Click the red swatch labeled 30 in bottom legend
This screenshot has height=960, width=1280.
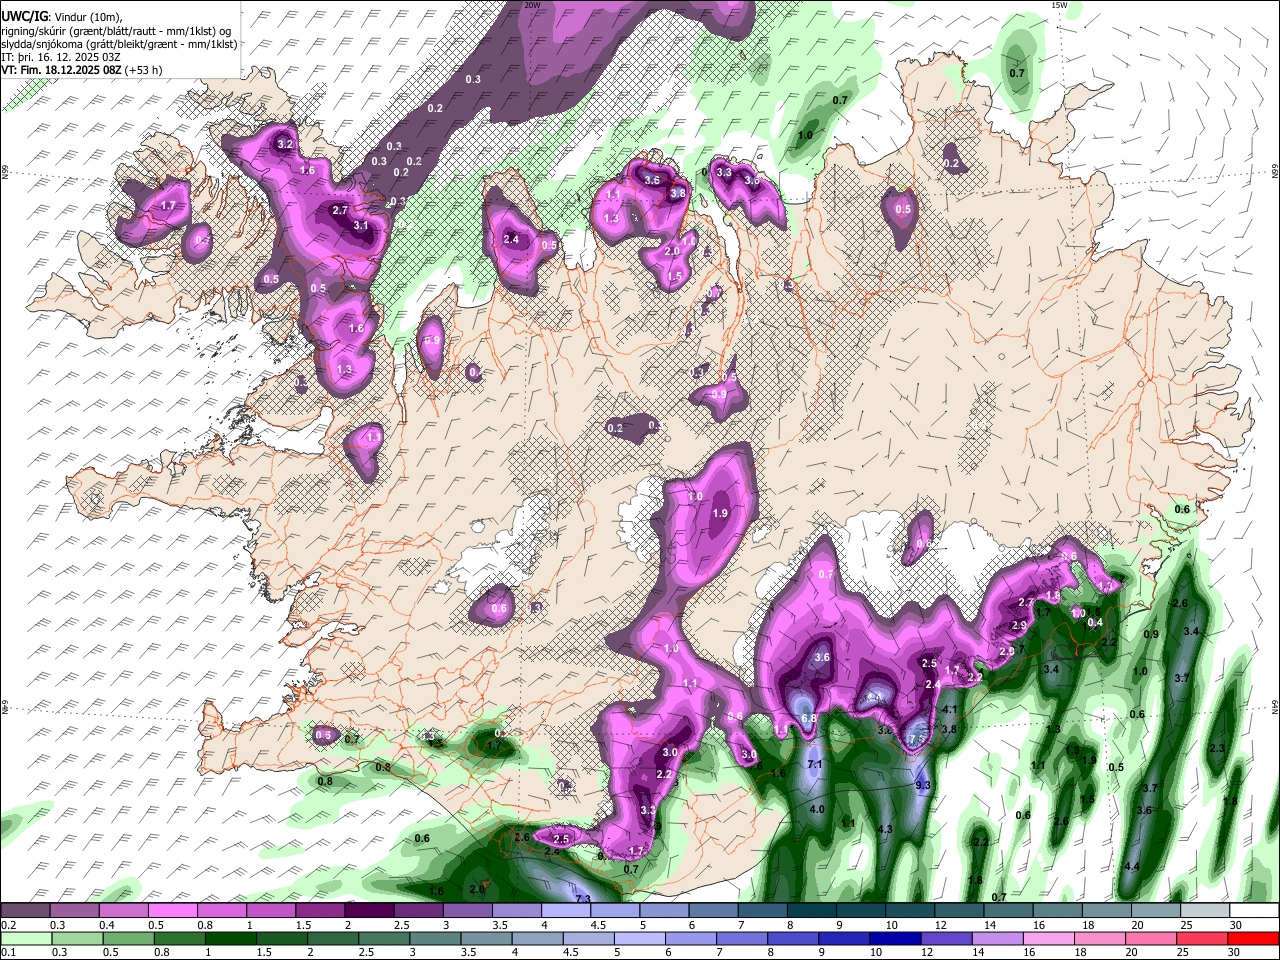click(1253, 939)
